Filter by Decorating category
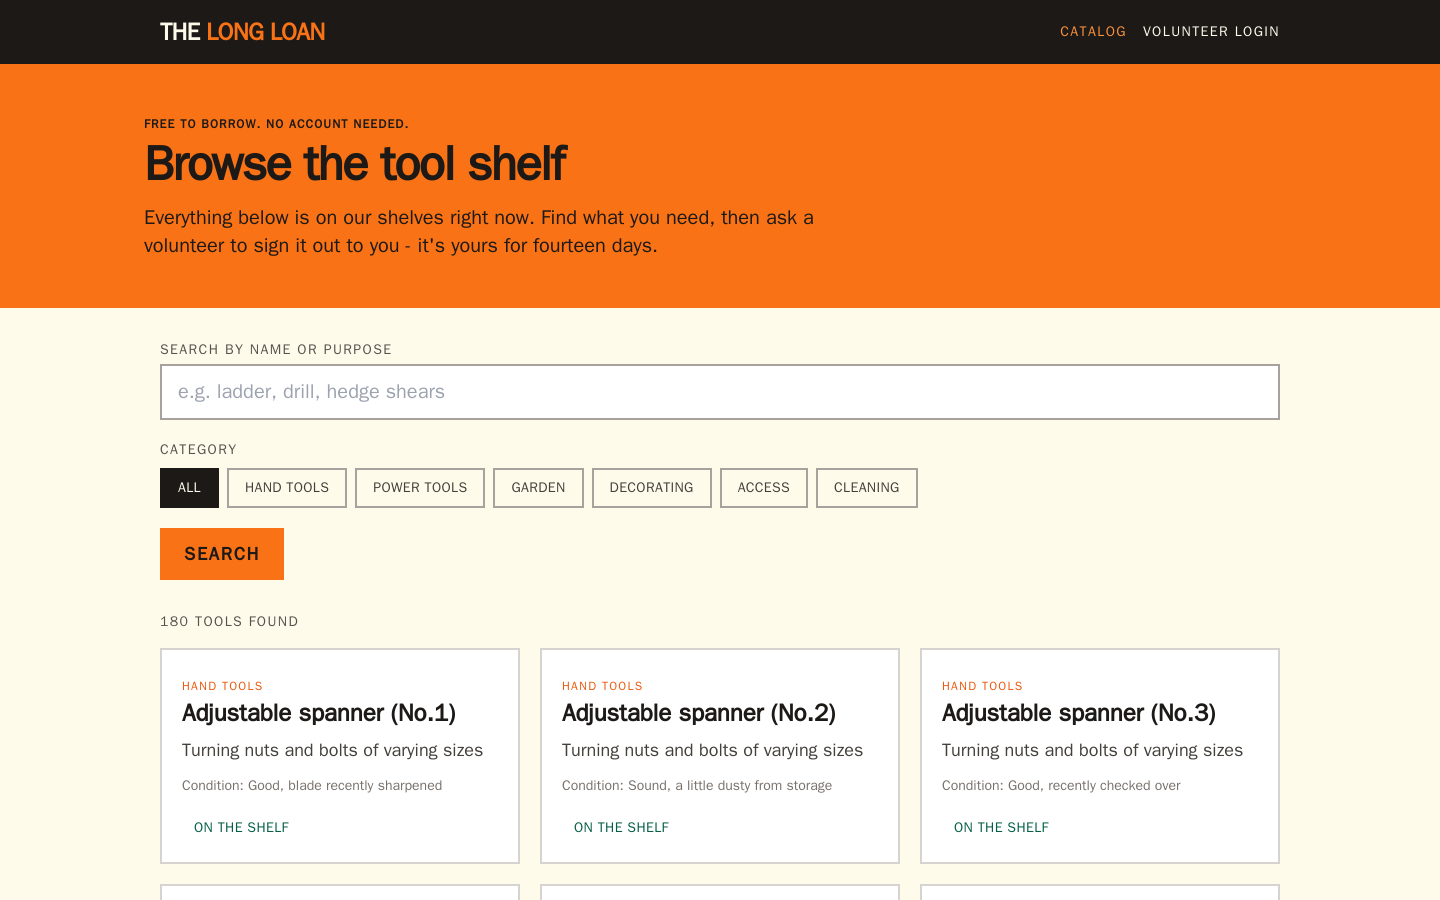This screenshot has height=900, width=1440. point(652,488)
